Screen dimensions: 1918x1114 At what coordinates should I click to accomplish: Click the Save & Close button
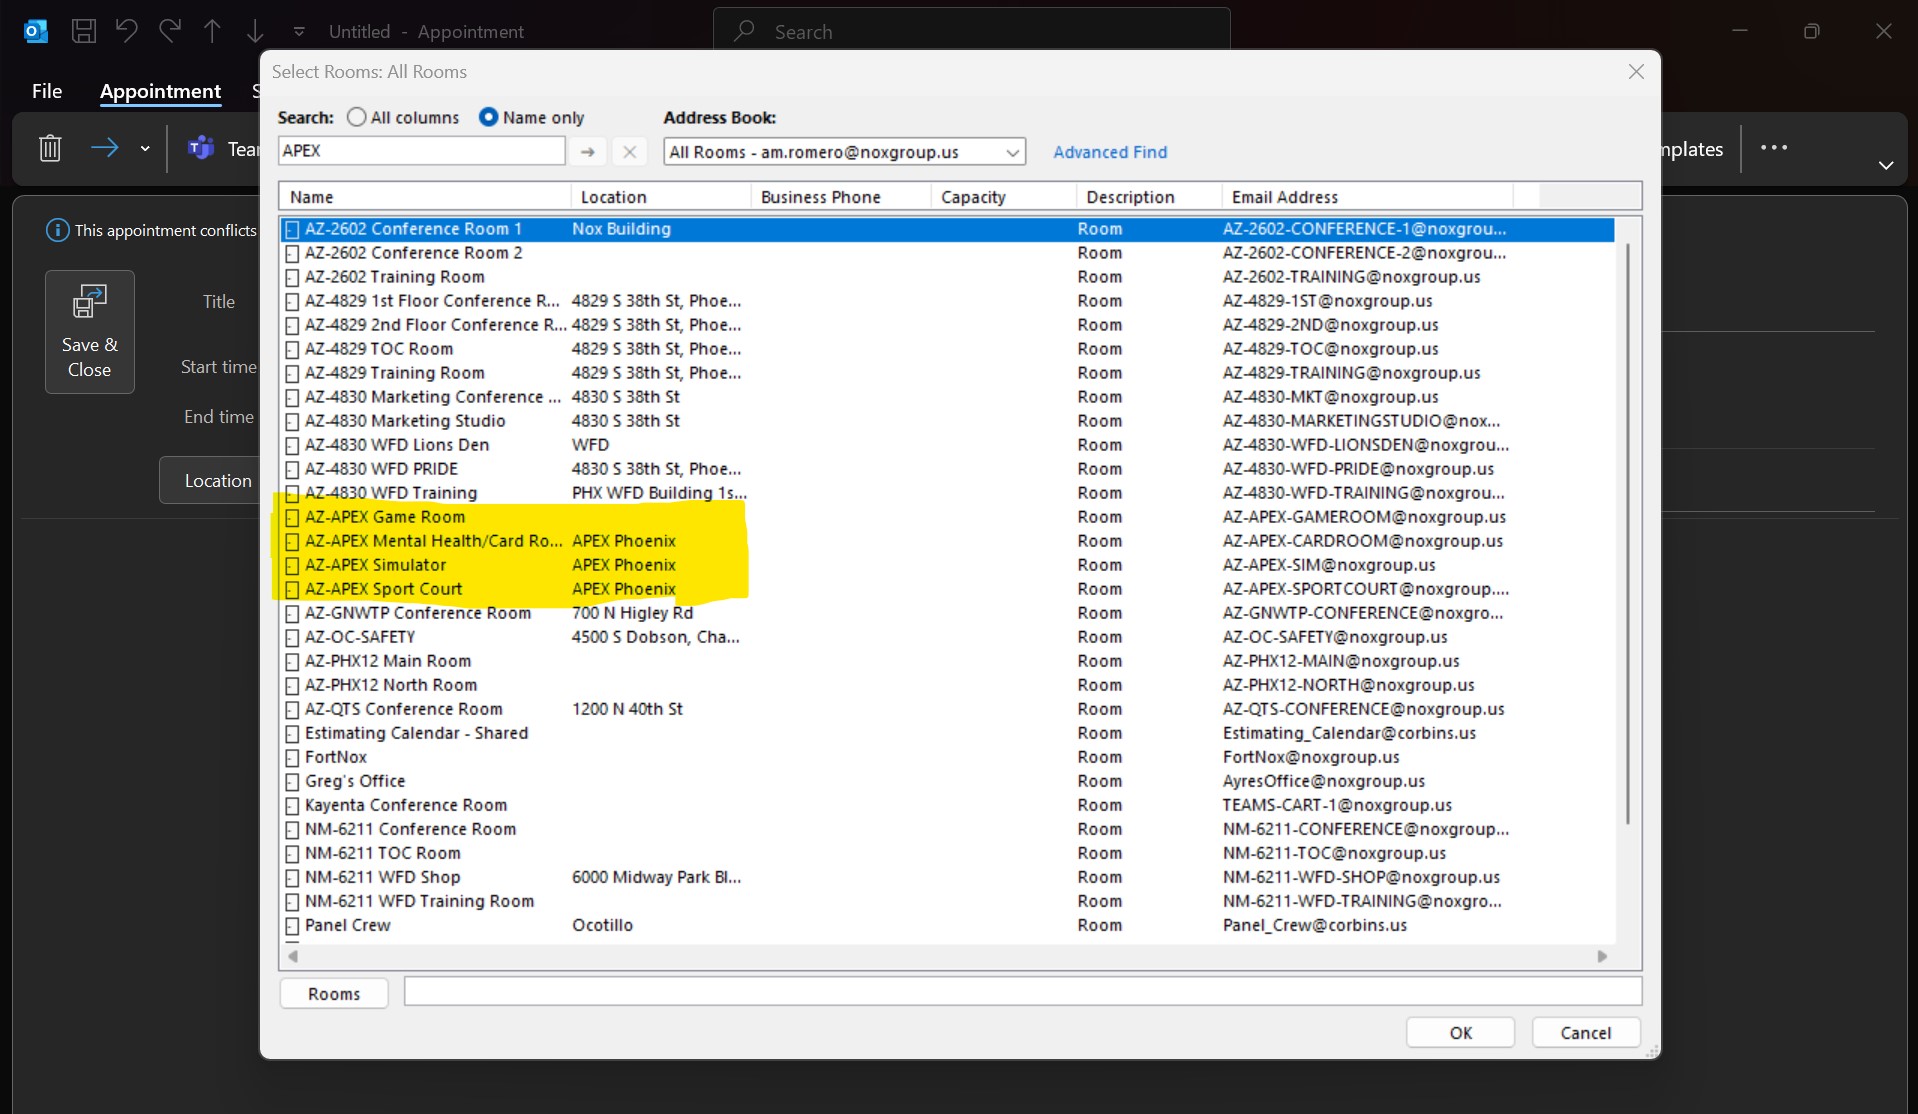point(89,332)
